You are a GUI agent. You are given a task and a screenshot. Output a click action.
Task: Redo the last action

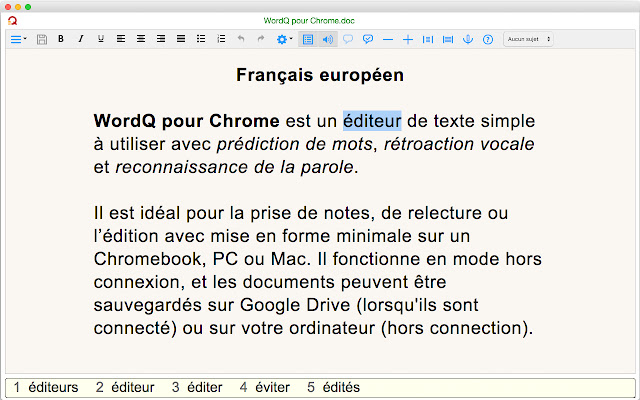[x=261, y=39]
